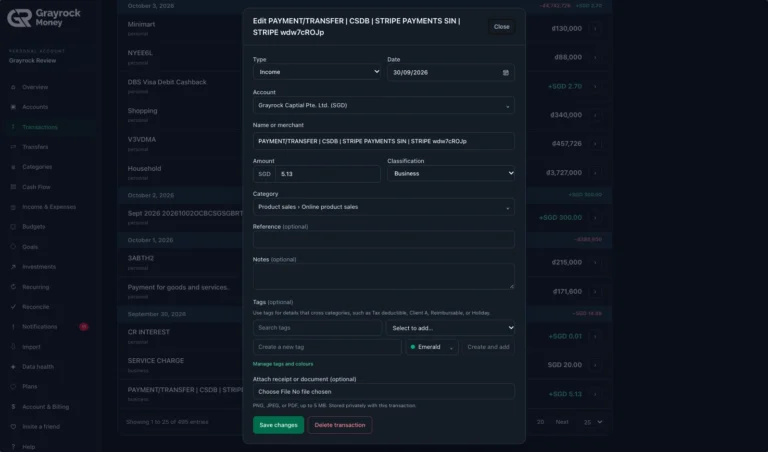Screen dimensions: 768x452
Task: Click the +SGD 300.00 amount
Action: [560, 218]
